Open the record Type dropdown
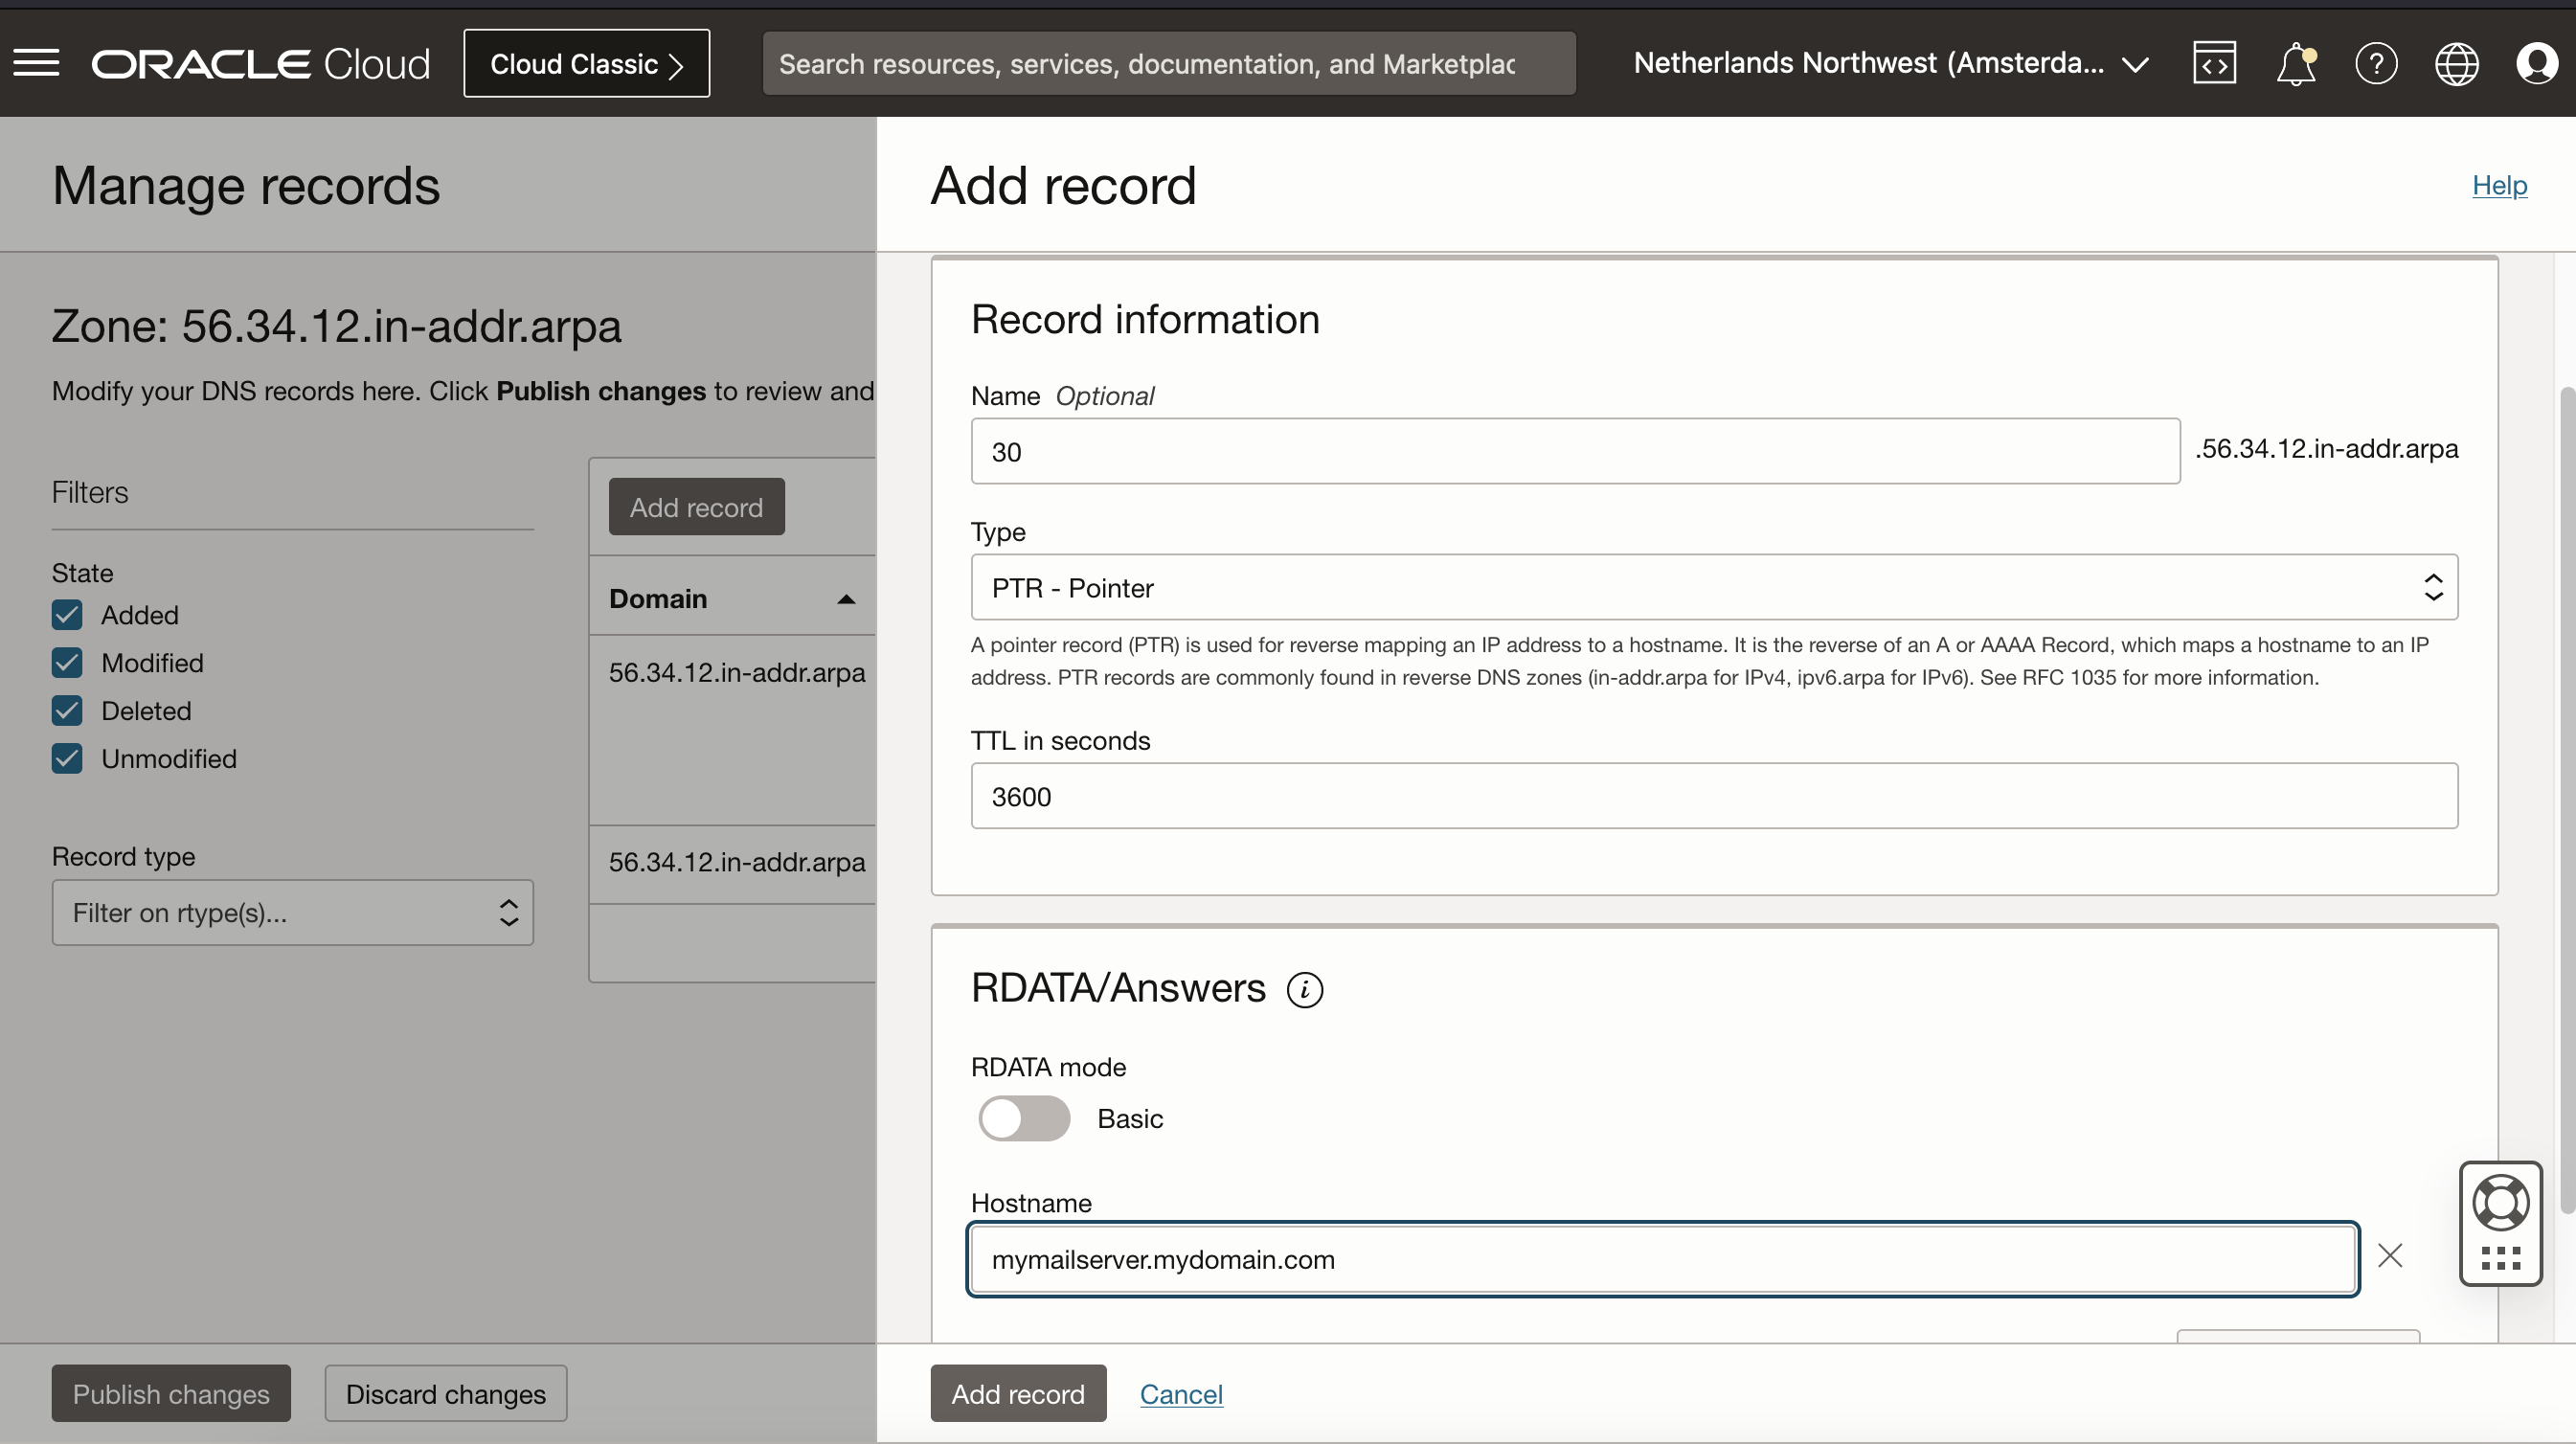The image size is (2576, 1444). [1714, 588]
